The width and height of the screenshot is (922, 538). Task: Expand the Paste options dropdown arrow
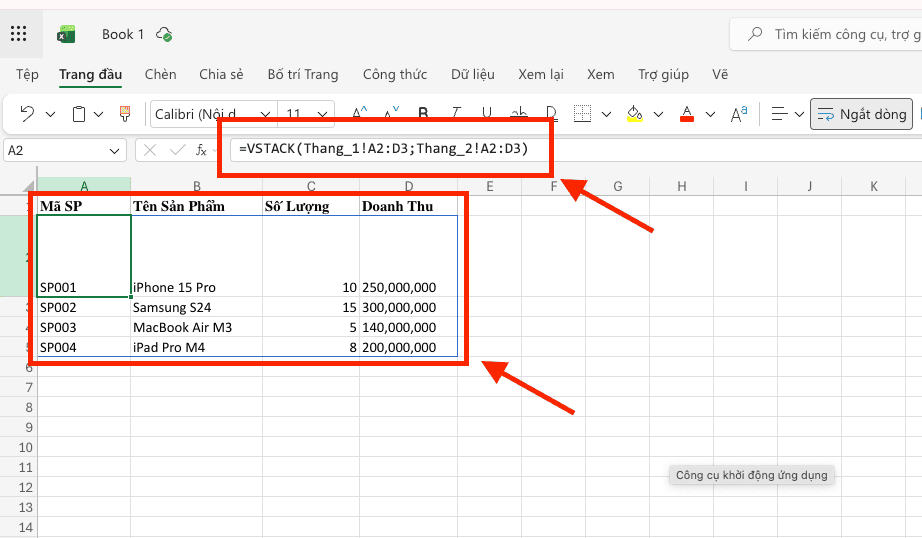pyautogui.click(x=99, y=114)
